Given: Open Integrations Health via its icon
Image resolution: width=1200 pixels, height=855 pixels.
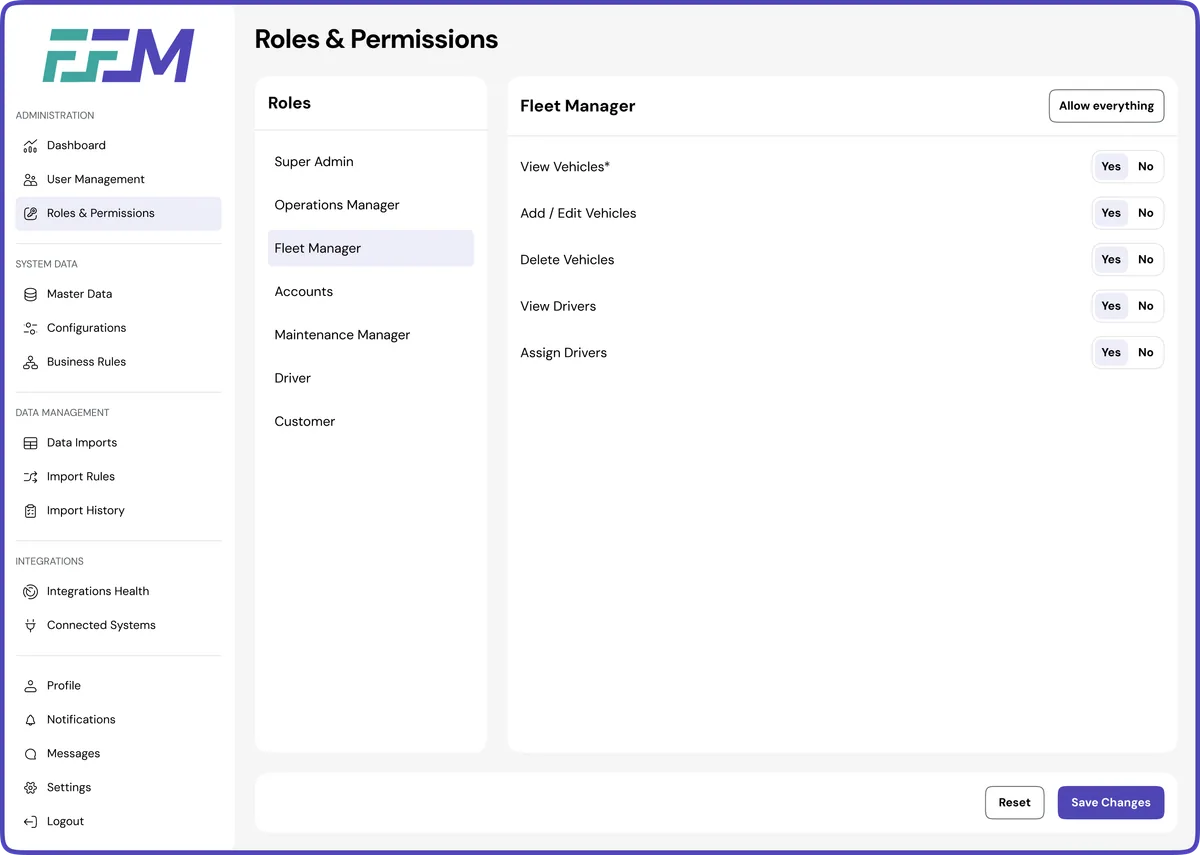Looking at the screenshot, I should (29, 591).
